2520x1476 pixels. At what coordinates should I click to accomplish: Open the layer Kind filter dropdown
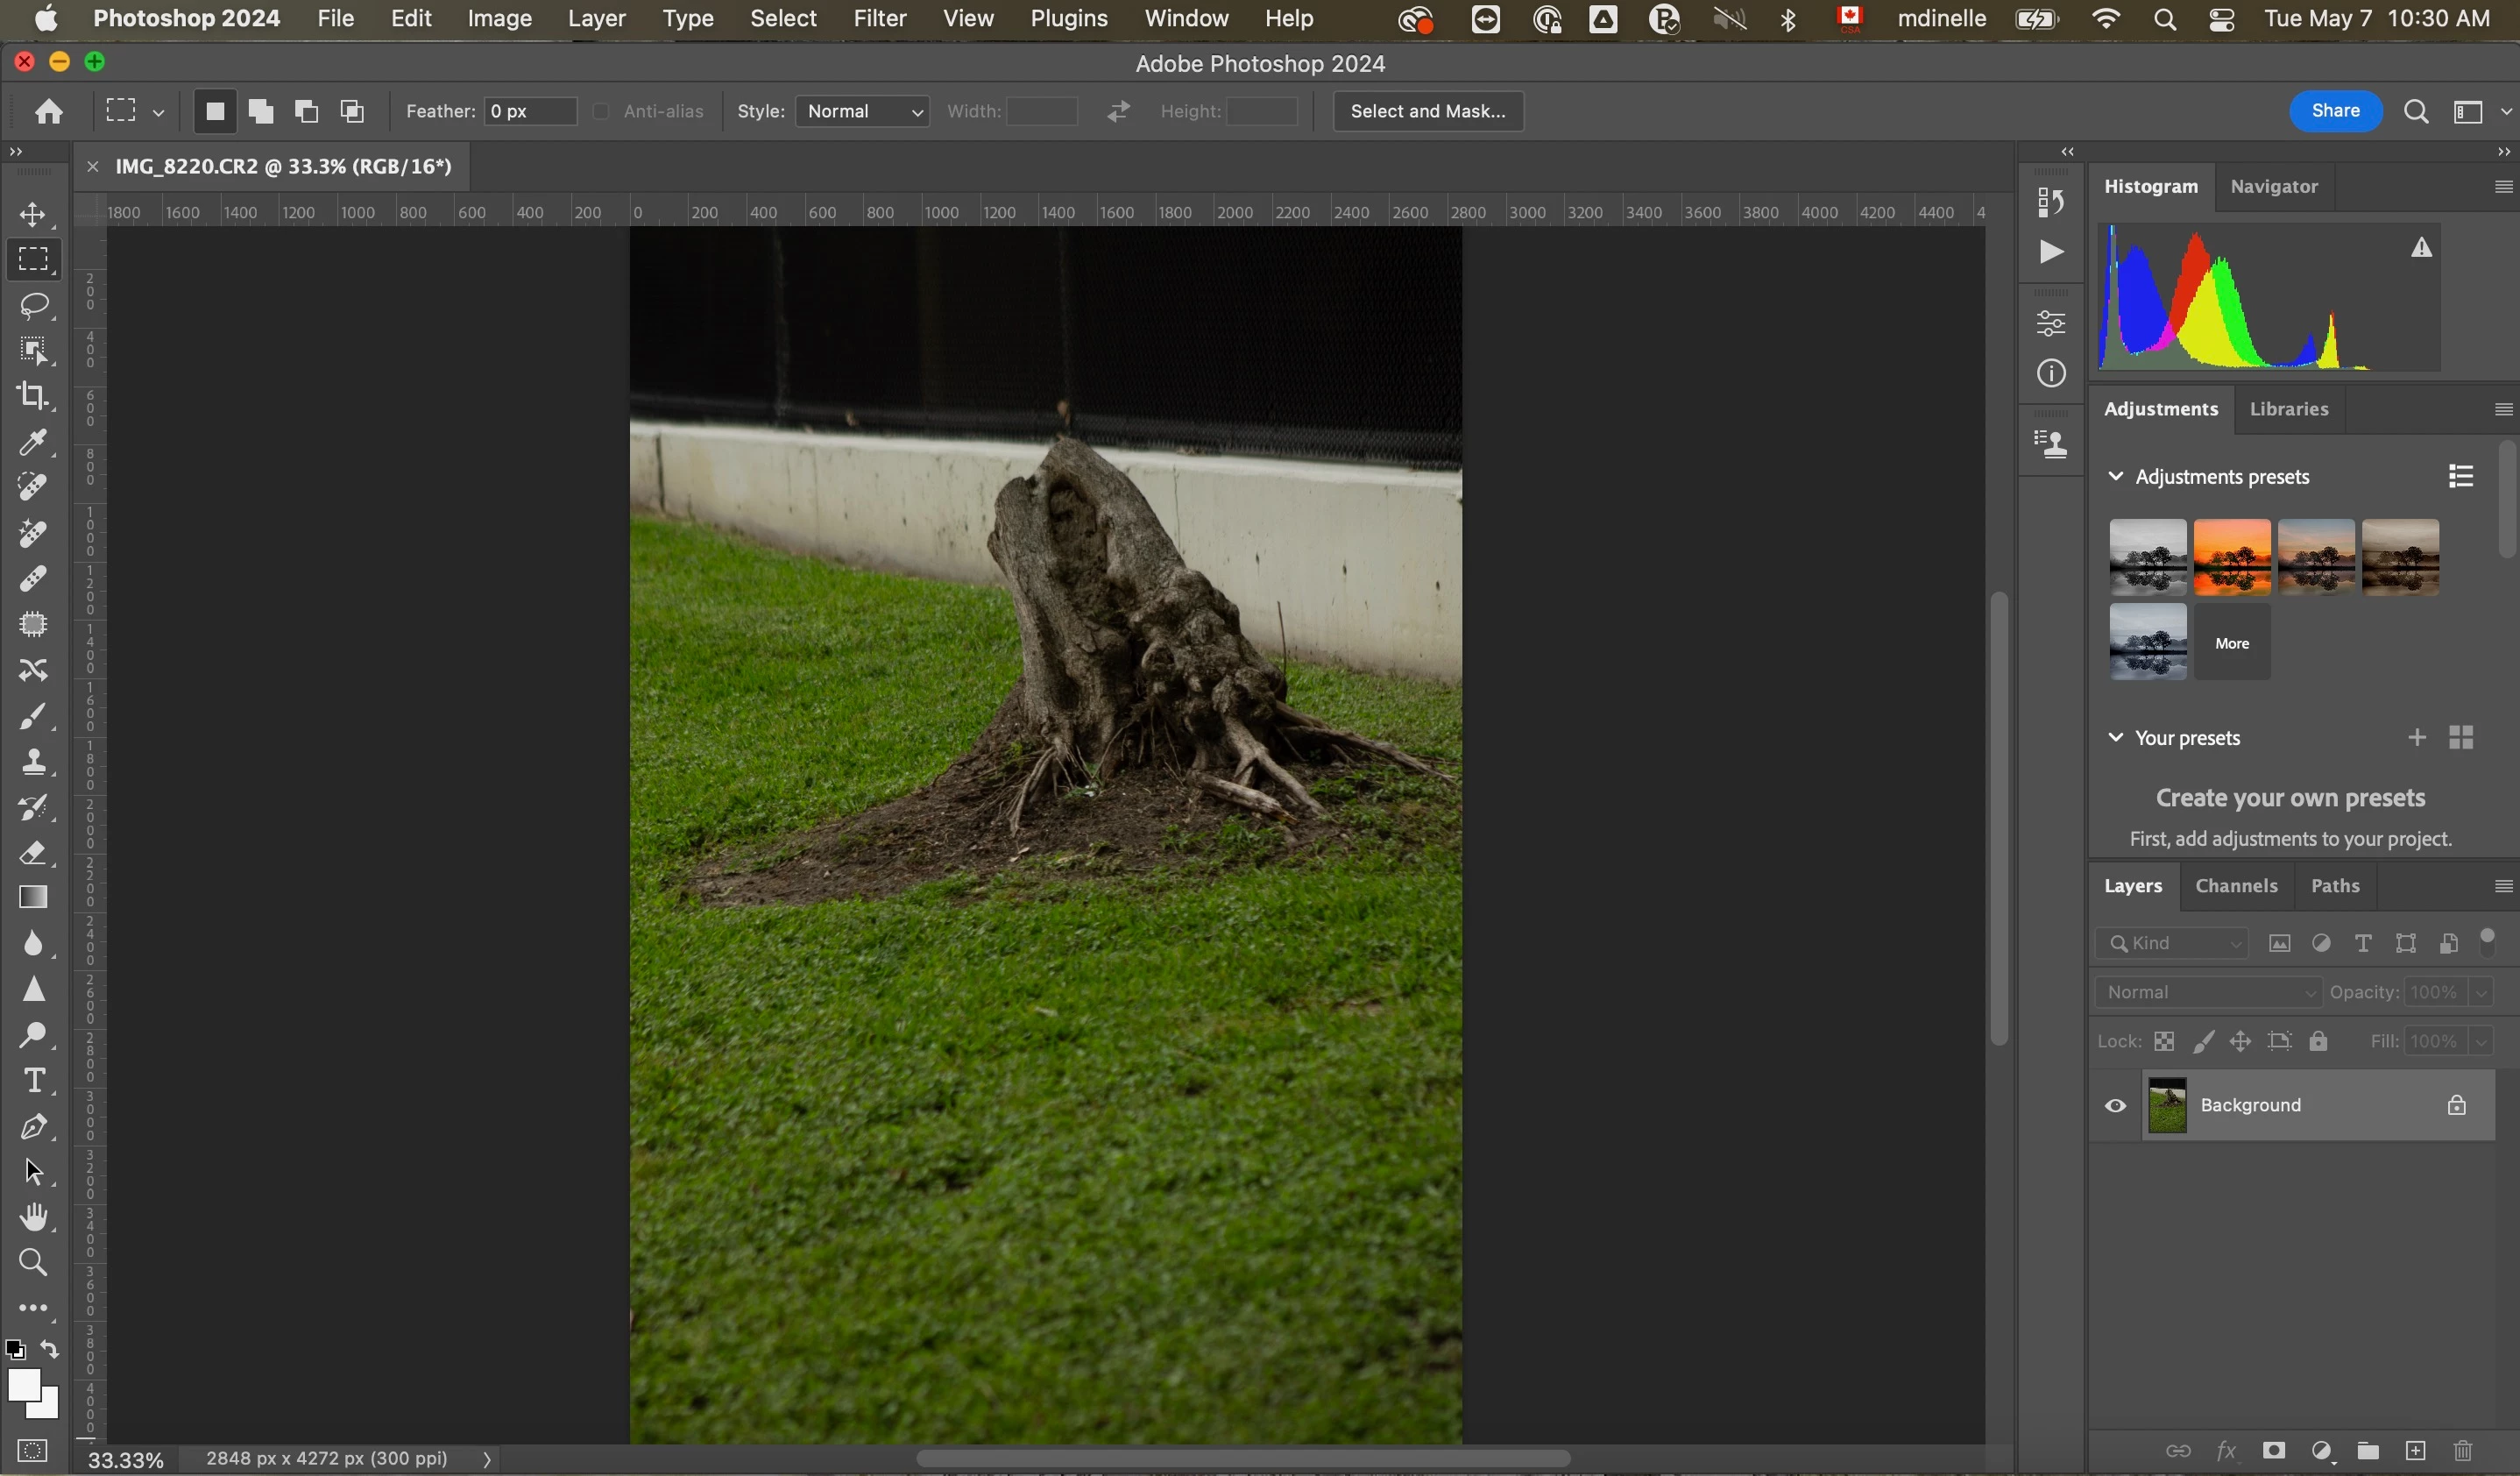[2172, 943]
